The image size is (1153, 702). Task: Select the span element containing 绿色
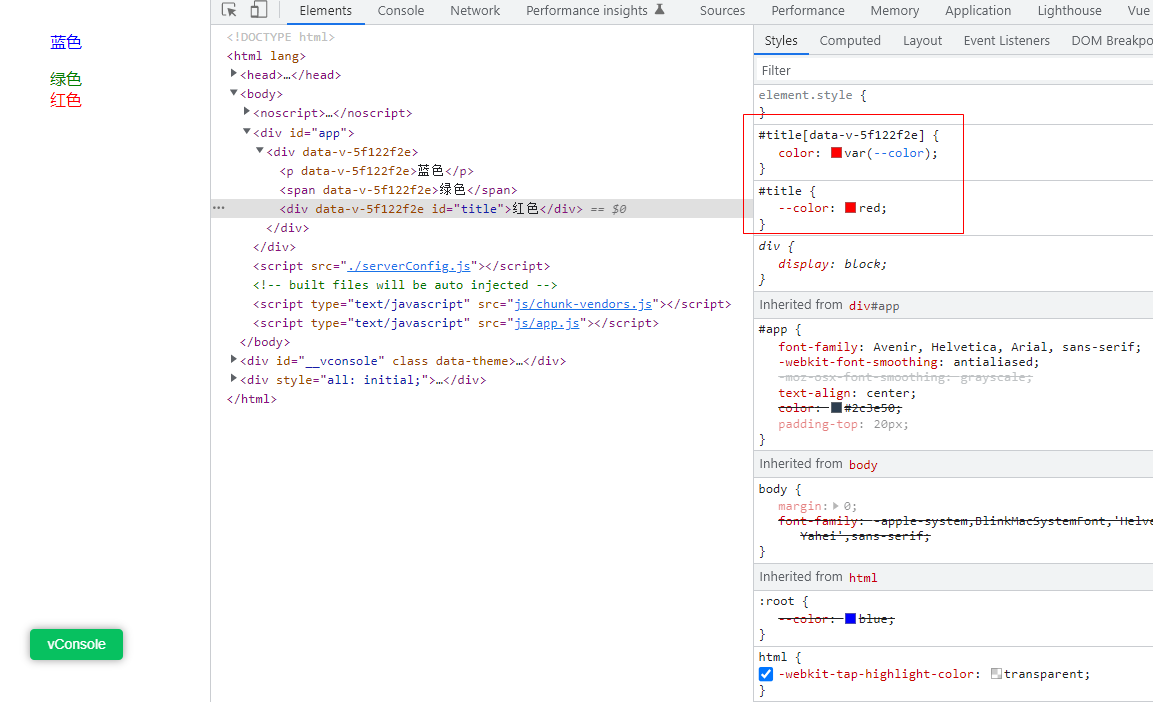coord(398,190)
